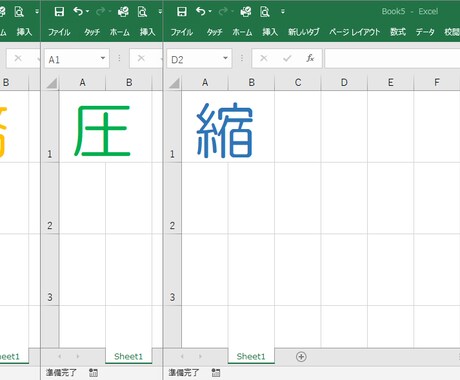The width and height of the screenshot is (460, 380).
Task: Expand A1 name box dropdown in middle window
Action: (x=103, y=58)
